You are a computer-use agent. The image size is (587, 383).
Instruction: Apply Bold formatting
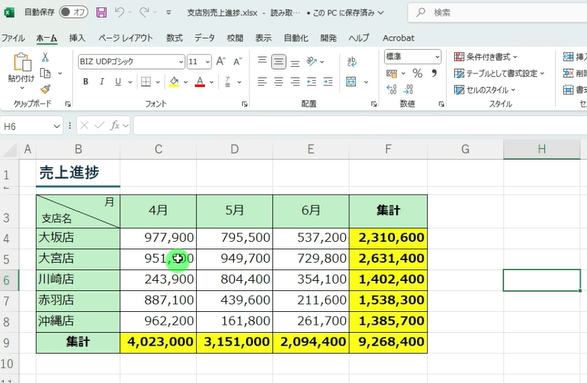[x=86, y=82]
